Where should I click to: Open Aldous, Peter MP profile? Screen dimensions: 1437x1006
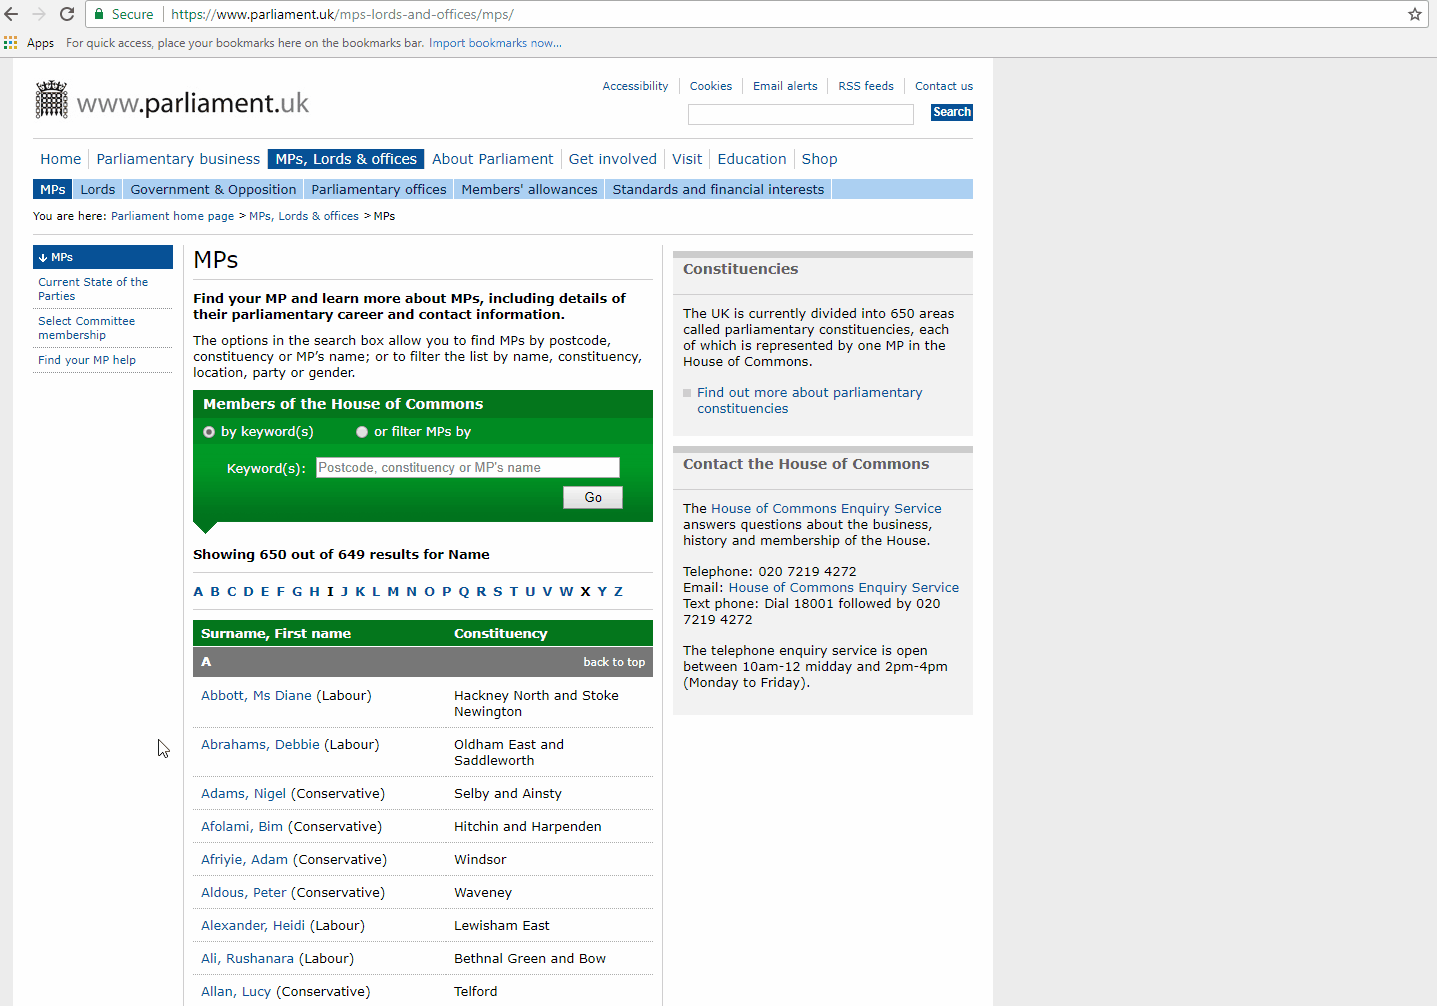coord(244,893)
